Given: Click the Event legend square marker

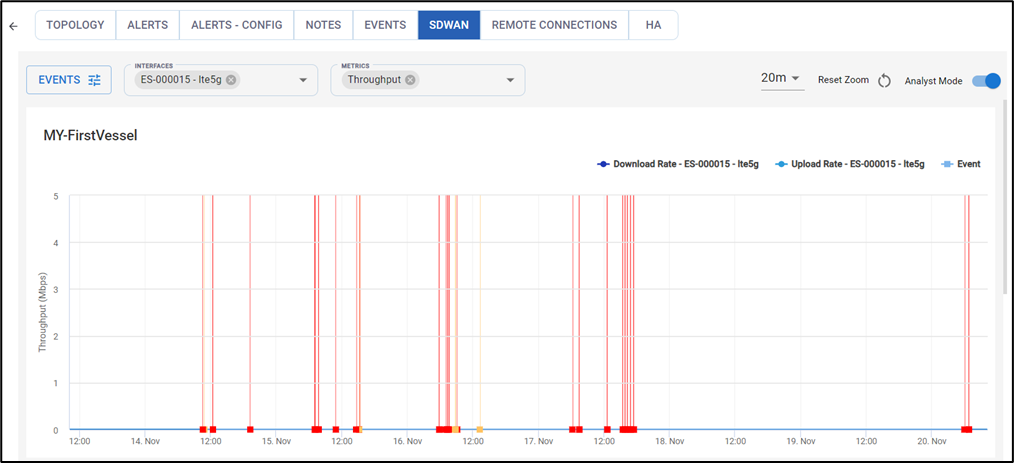Looking at the screenshot, I should click(x=948, y=163).
